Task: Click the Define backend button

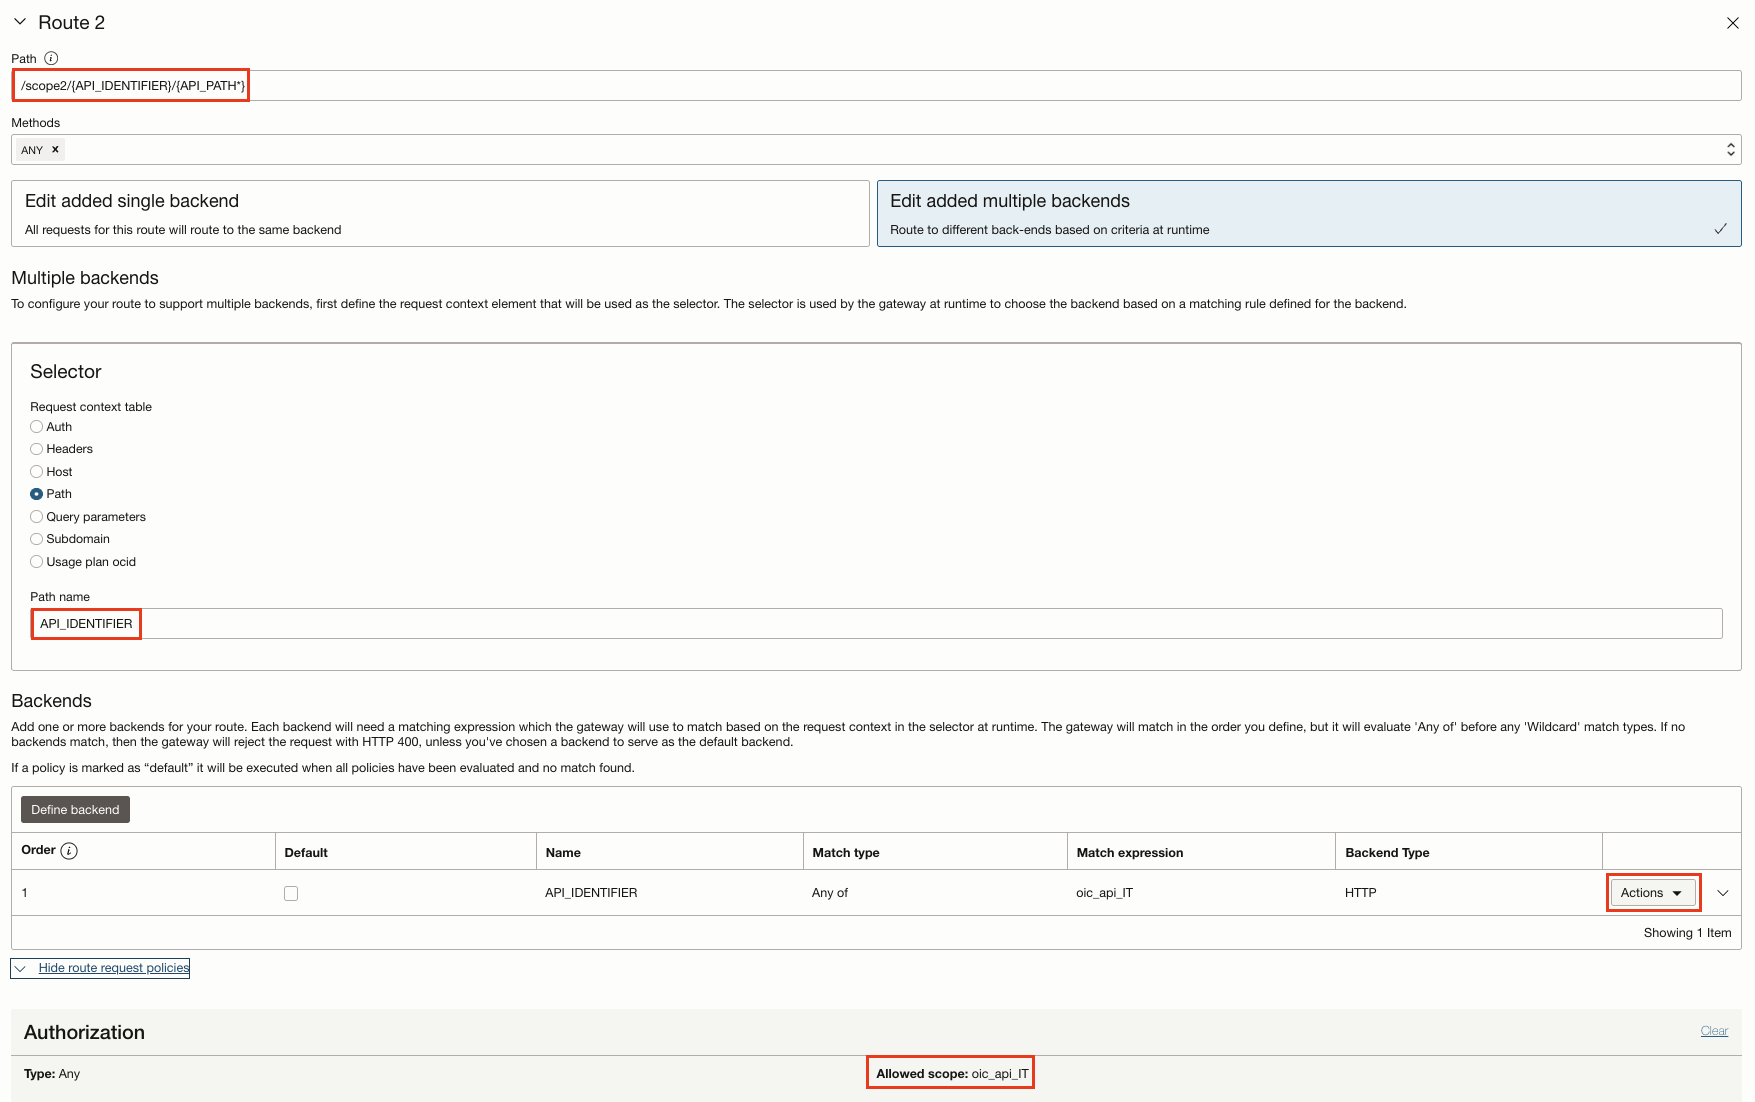Action: click(x=75, y=810)
